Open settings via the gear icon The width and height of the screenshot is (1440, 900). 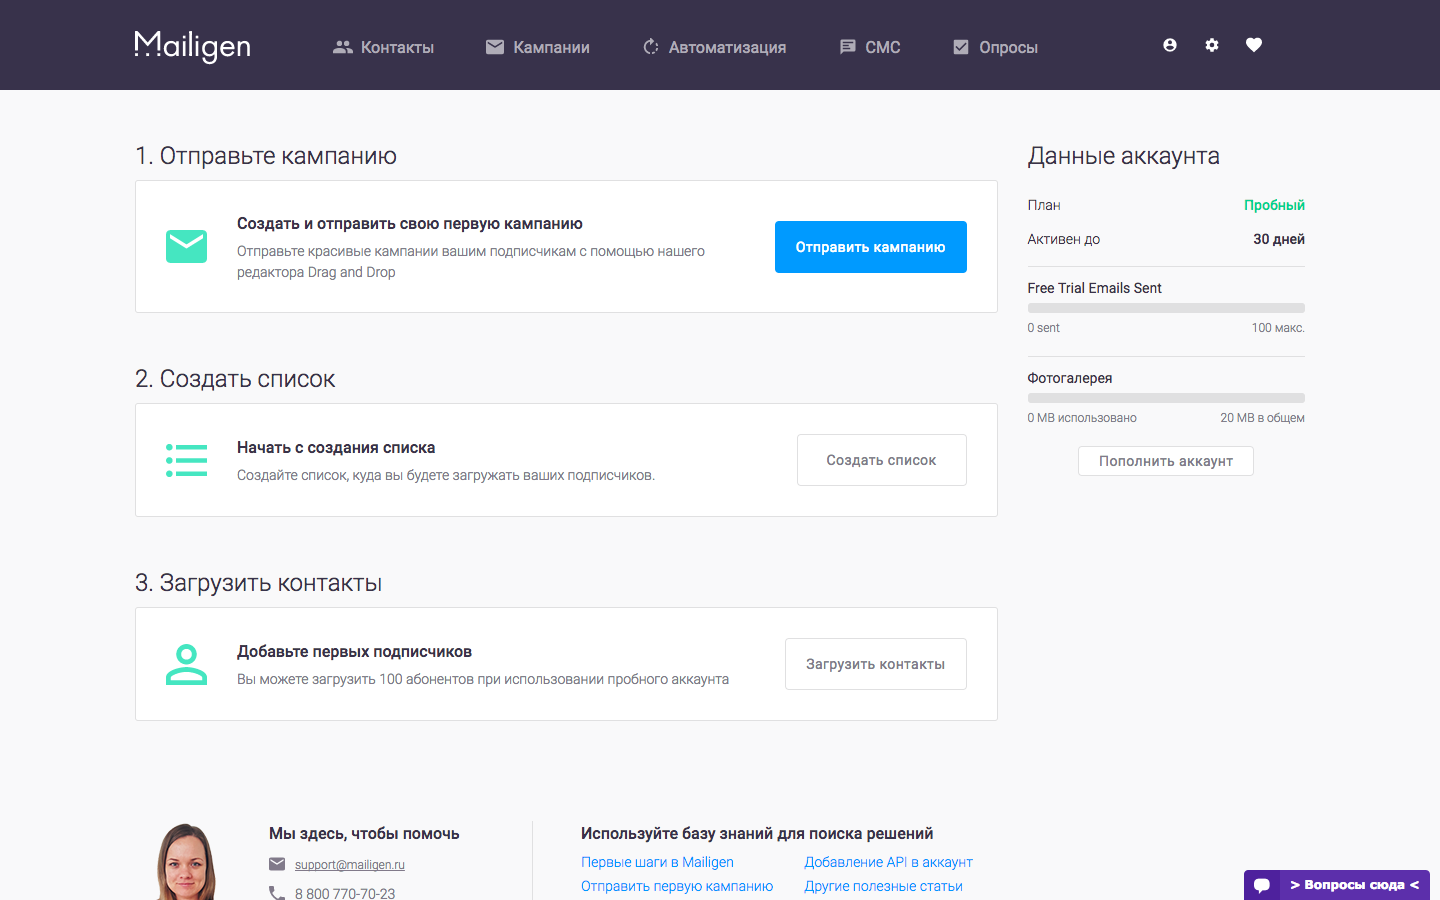click(x=1211, y=45)
